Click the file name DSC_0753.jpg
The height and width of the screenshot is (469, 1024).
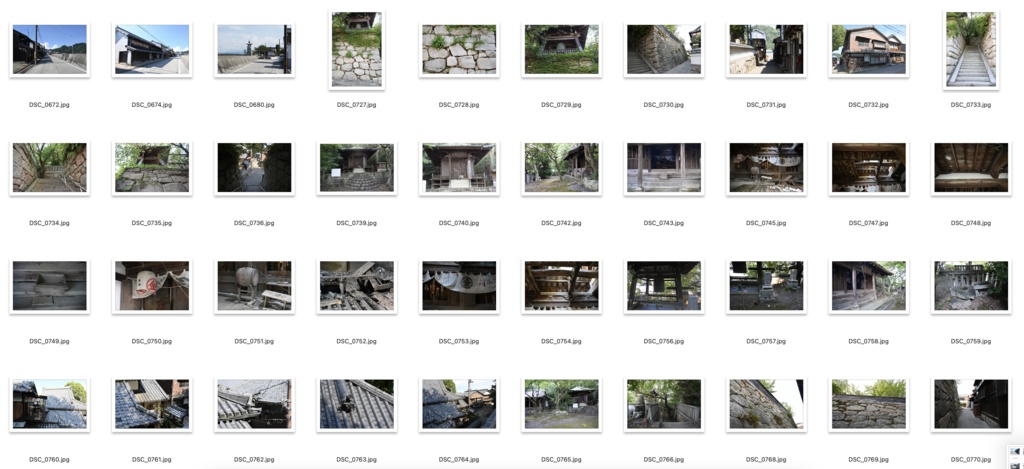pyautogui.click(x=459, y=341)
